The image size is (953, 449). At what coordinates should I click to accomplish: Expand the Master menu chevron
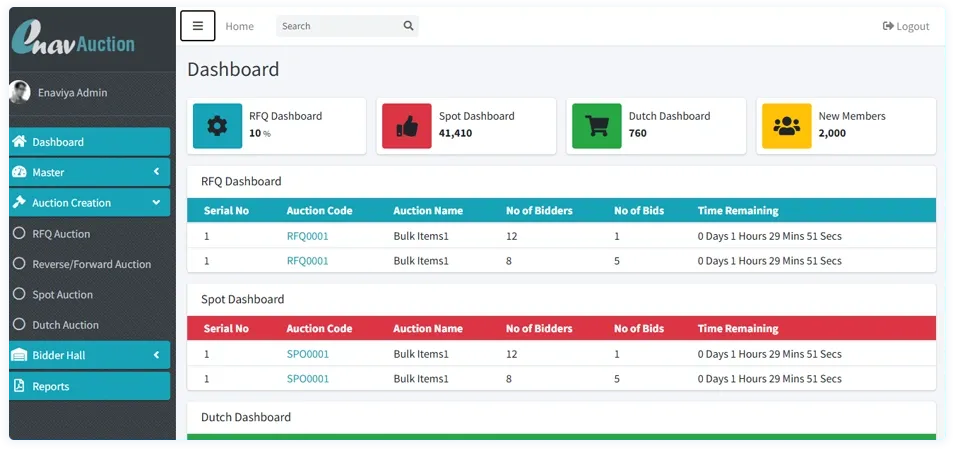pos(156,172)
